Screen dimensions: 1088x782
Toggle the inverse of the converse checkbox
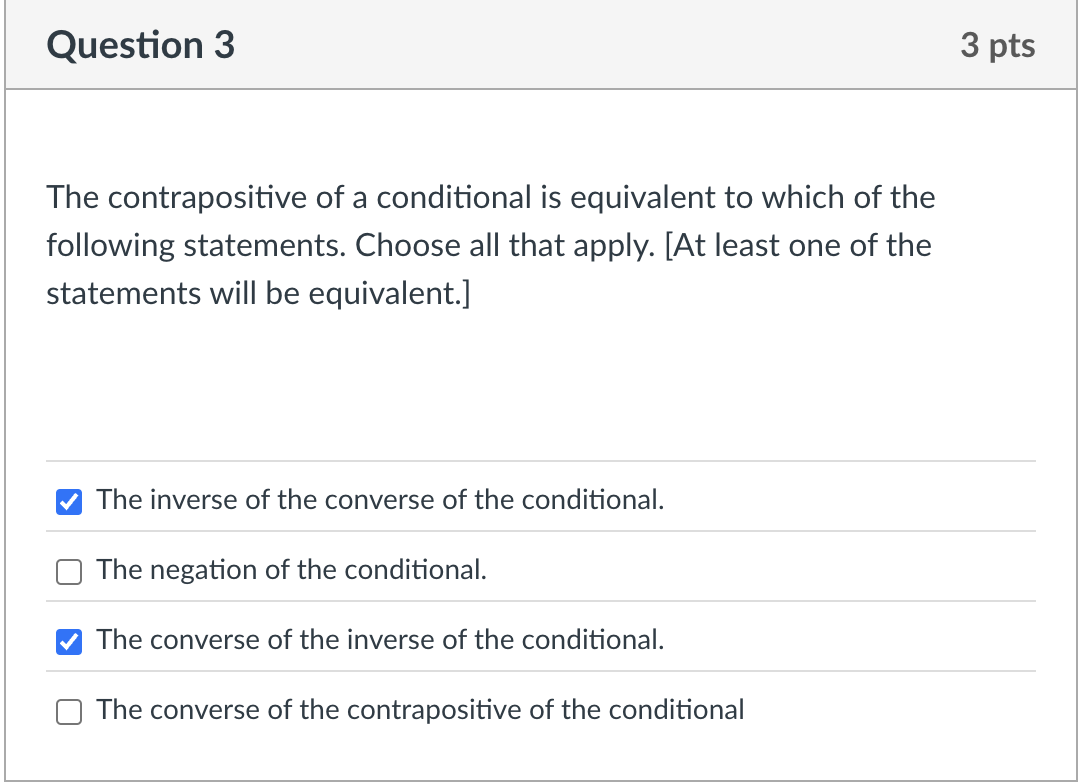point(68,502)
